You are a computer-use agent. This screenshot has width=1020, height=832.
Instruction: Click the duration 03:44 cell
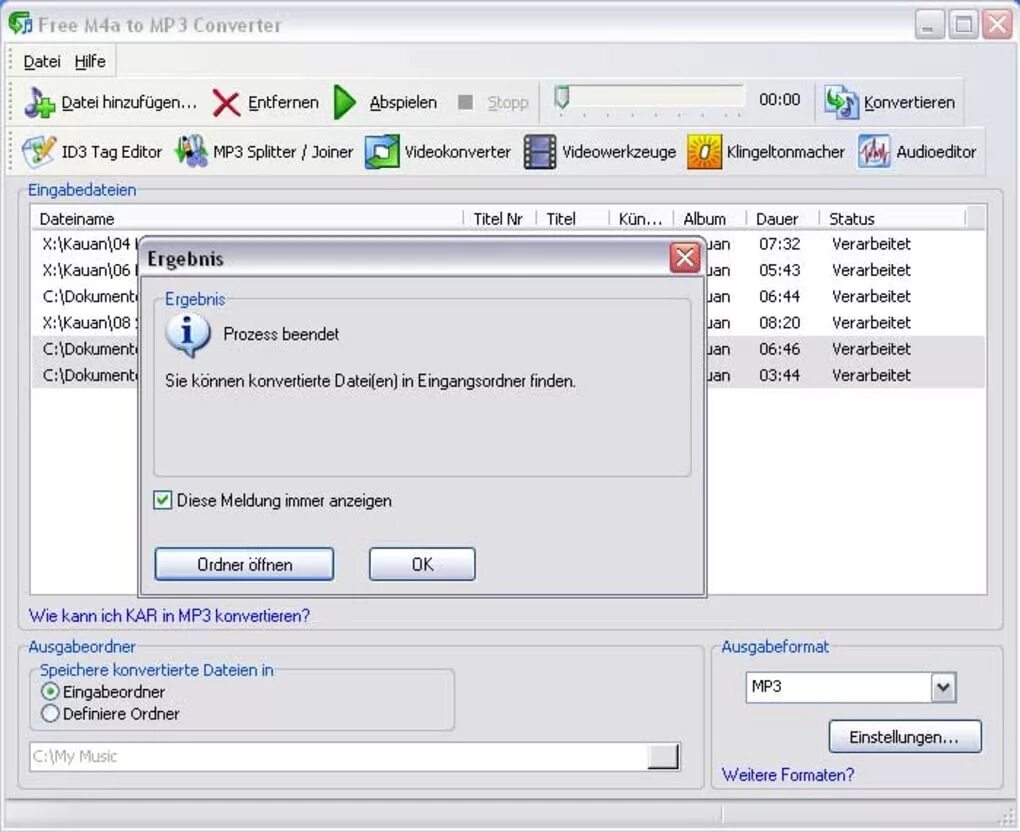pos(779,375)
